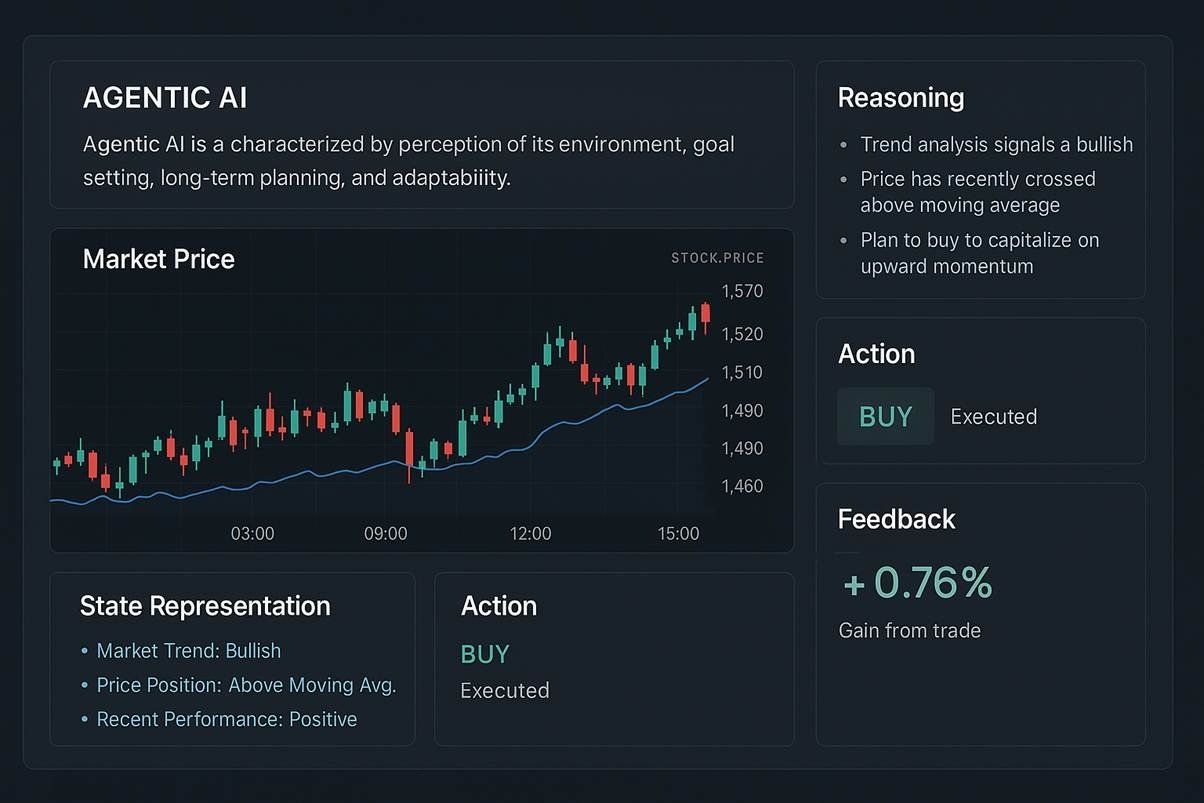The height and width of the screenshot is (803, 1204).
Task: Click the 1,460 price level label
Action: [x=742, y=487]
